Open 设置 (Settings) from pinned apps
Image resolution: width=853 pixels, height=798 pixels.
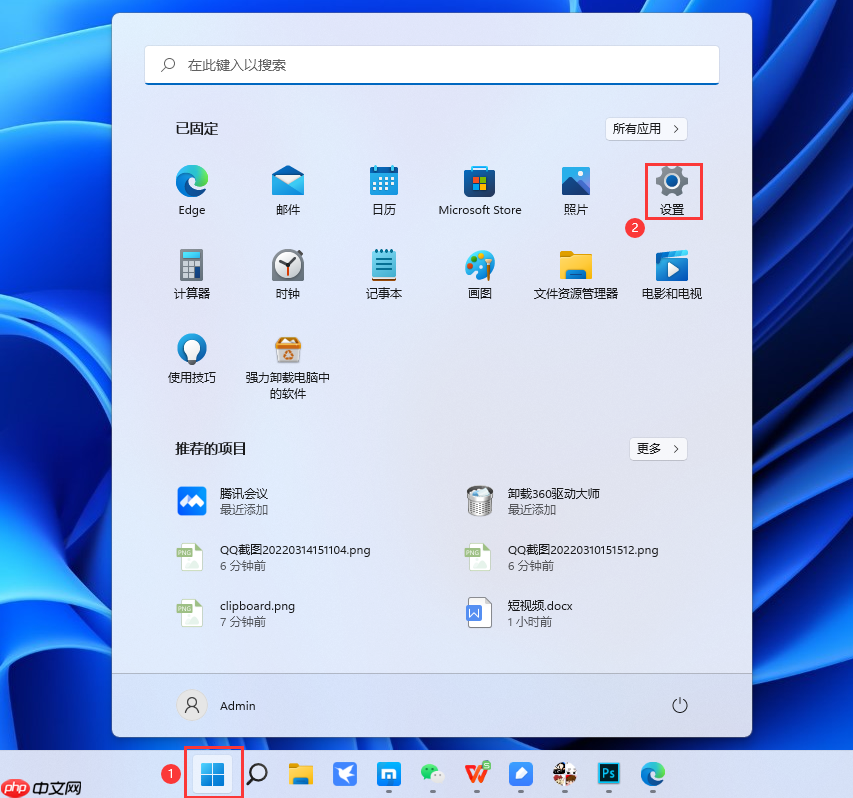pos(671,183)
